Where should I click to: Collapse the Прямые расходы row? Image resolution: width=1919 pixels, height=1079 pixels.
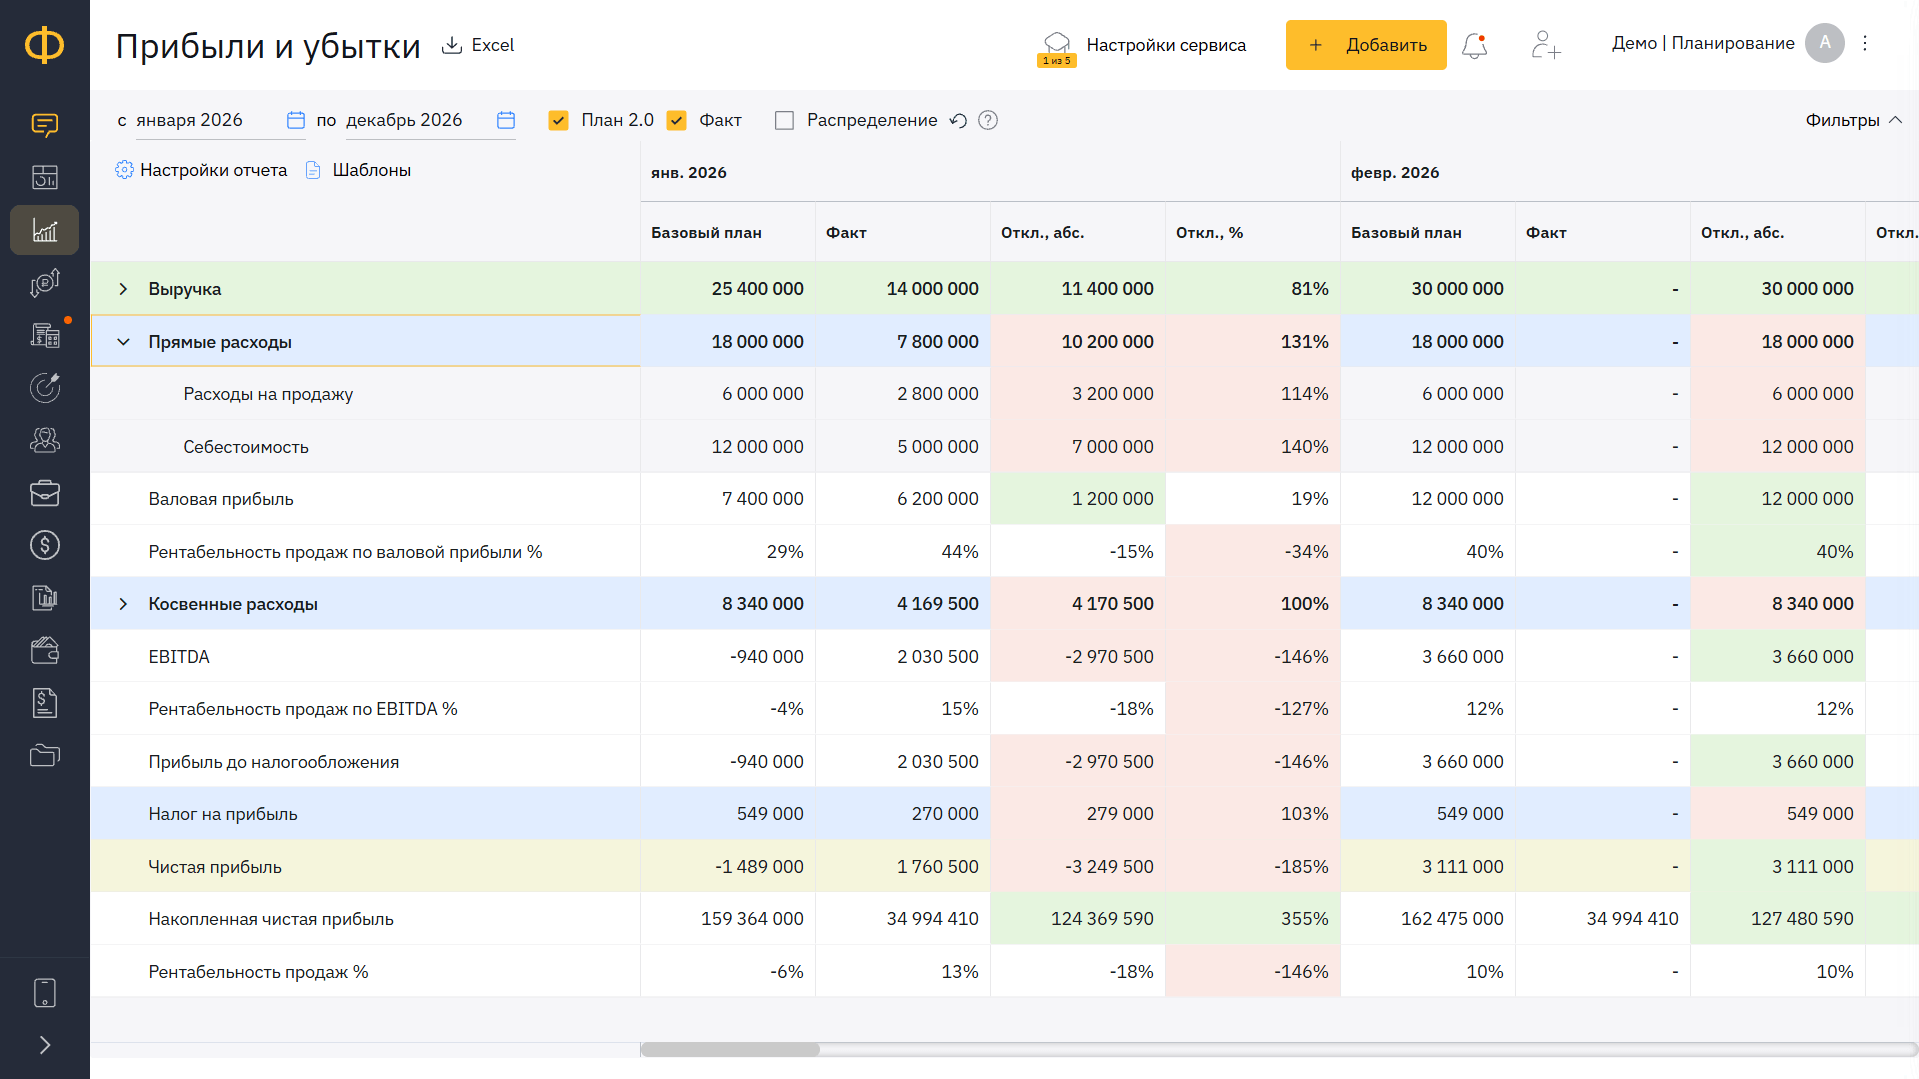tap(123, 342)
